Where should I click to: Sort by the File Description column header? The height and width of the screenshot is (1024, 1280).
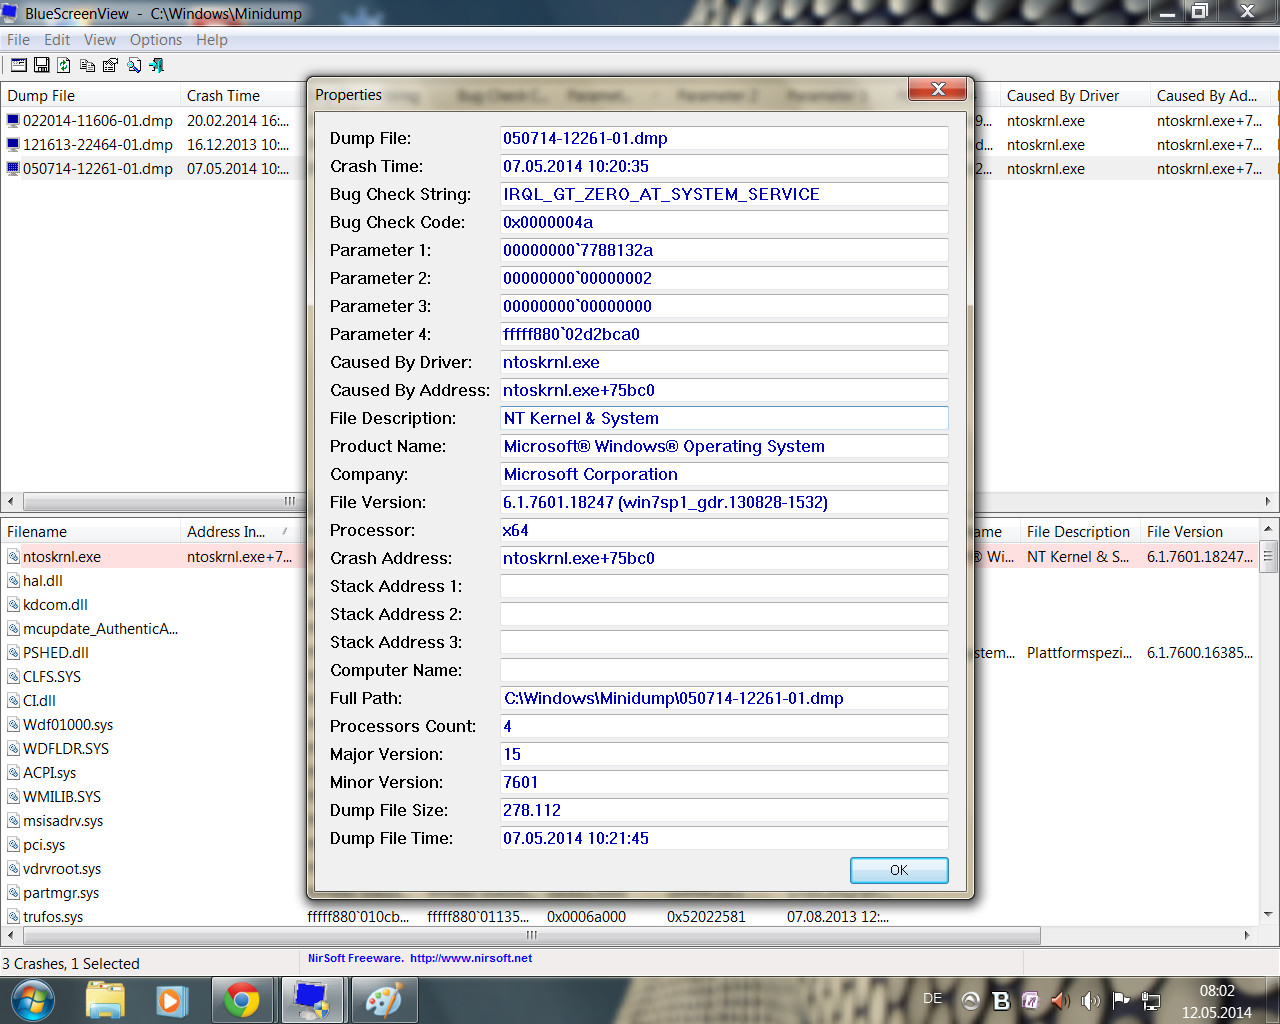[1080, 532]
